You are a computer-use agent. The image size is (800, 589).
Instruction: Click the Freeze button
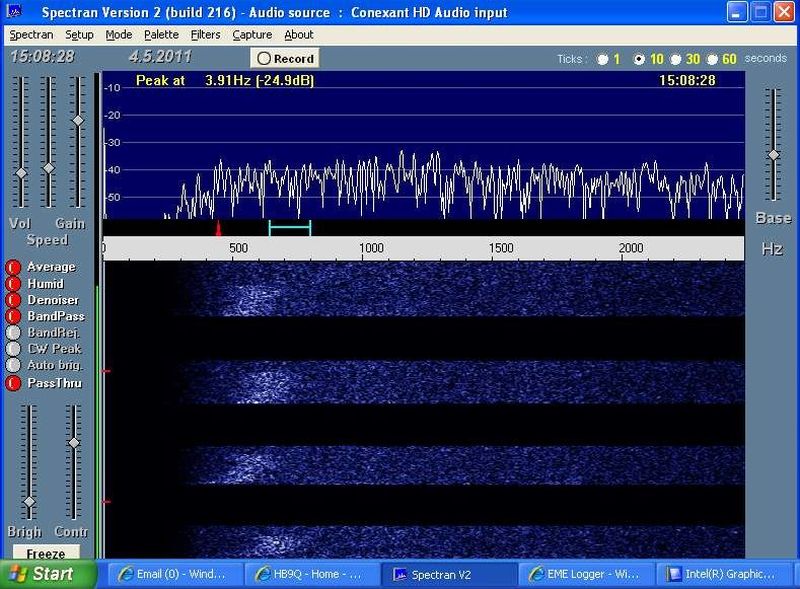(x=46, y=553)
